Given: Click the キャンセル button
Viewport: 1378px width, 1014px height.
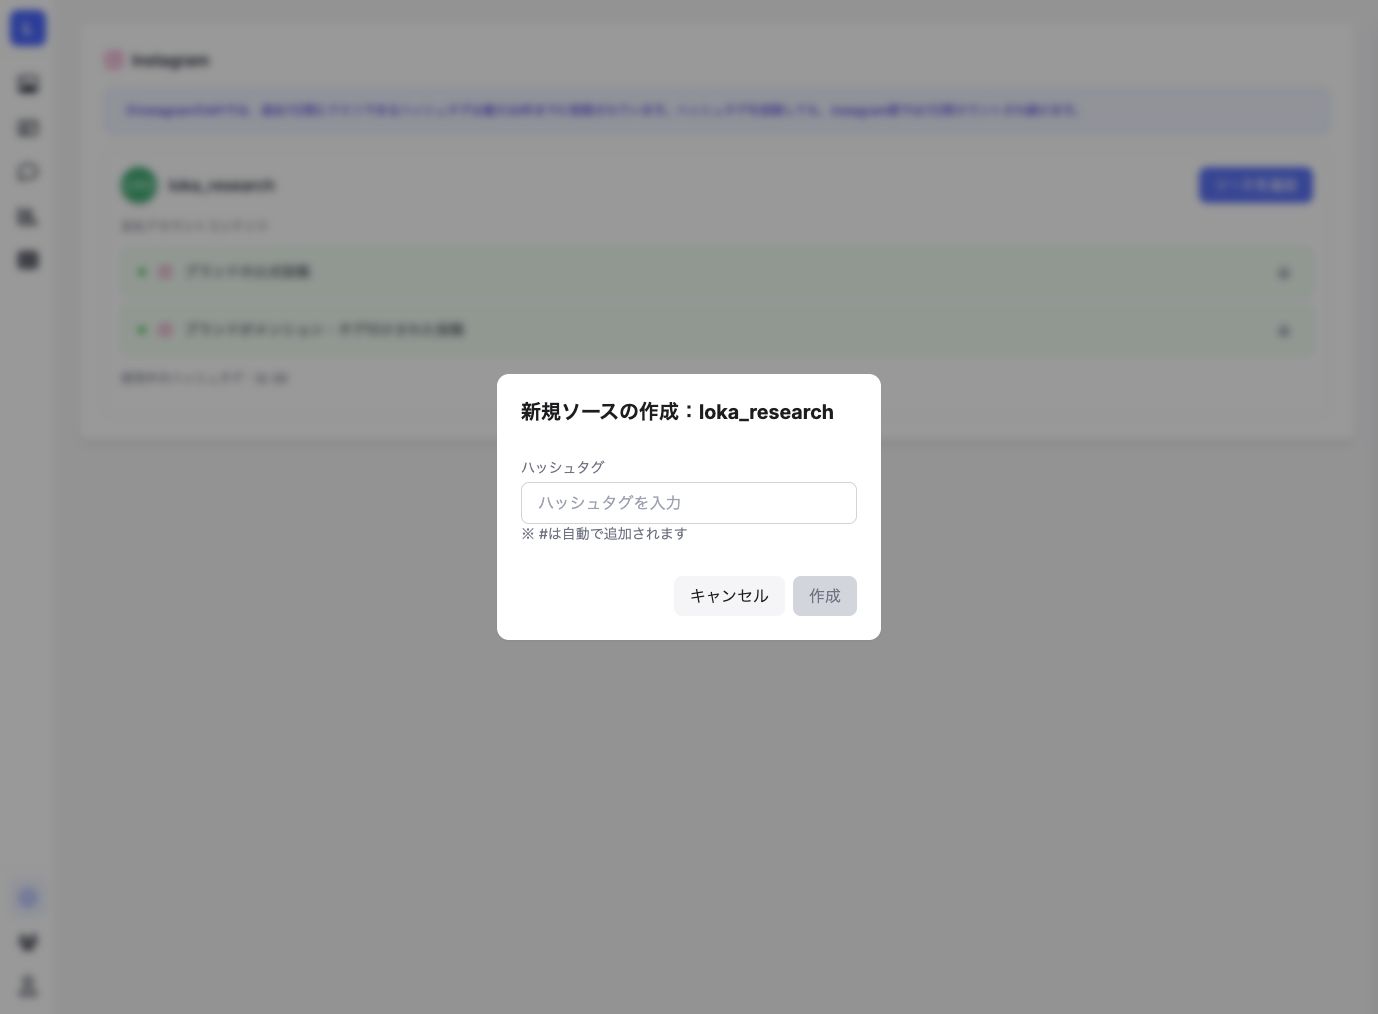Looking at the screenshot, I should click(x=729, y=596).
